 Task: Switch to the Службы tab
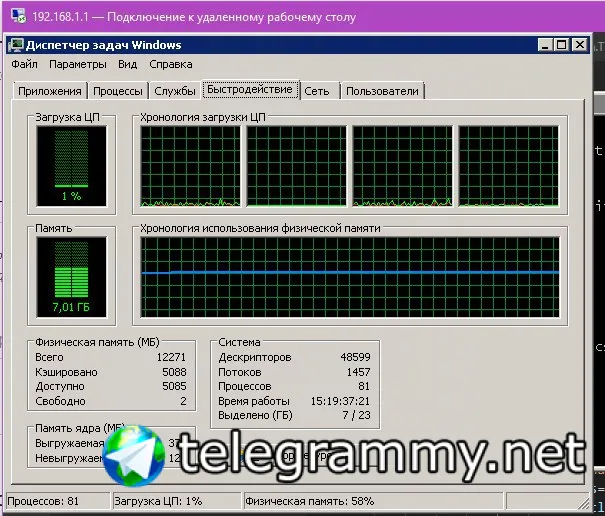[174, 91]
